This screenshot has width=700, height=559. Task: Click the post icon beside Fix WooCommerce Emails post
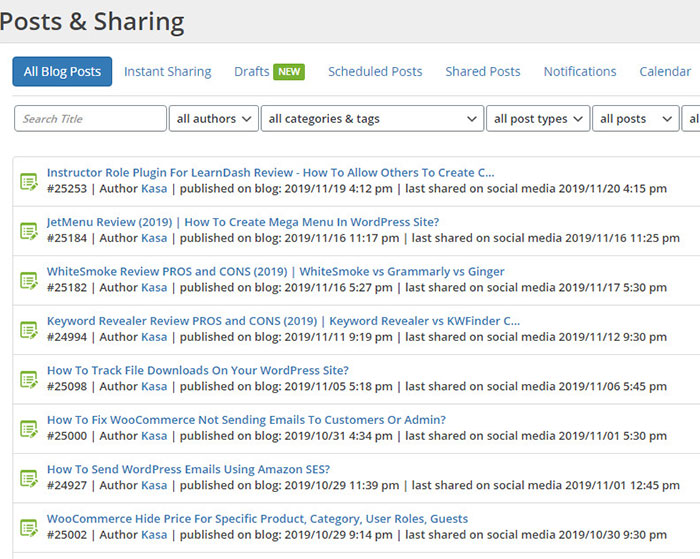[29, 429]
